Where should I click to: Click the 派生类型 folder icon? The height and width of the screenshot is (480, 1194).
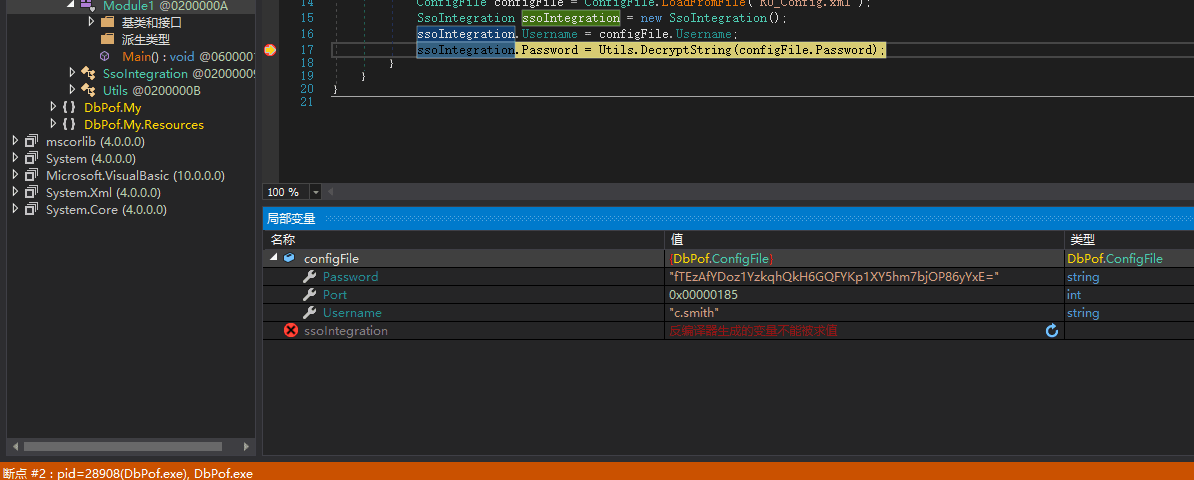pos(107,39)
